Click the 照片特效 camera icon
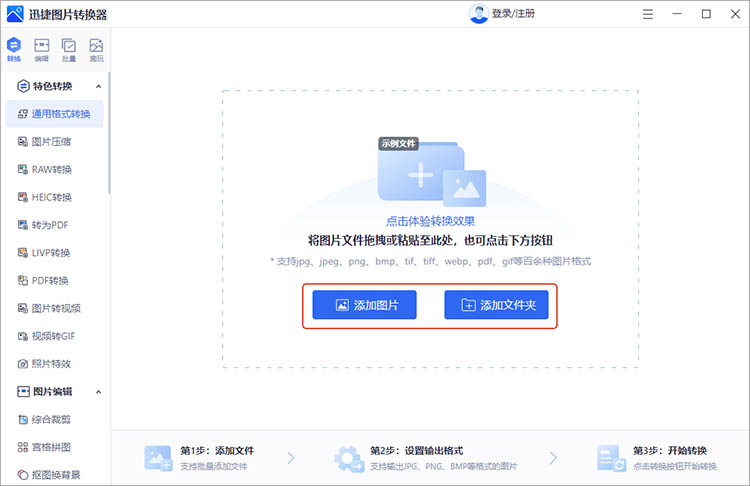 coord(22,364)
